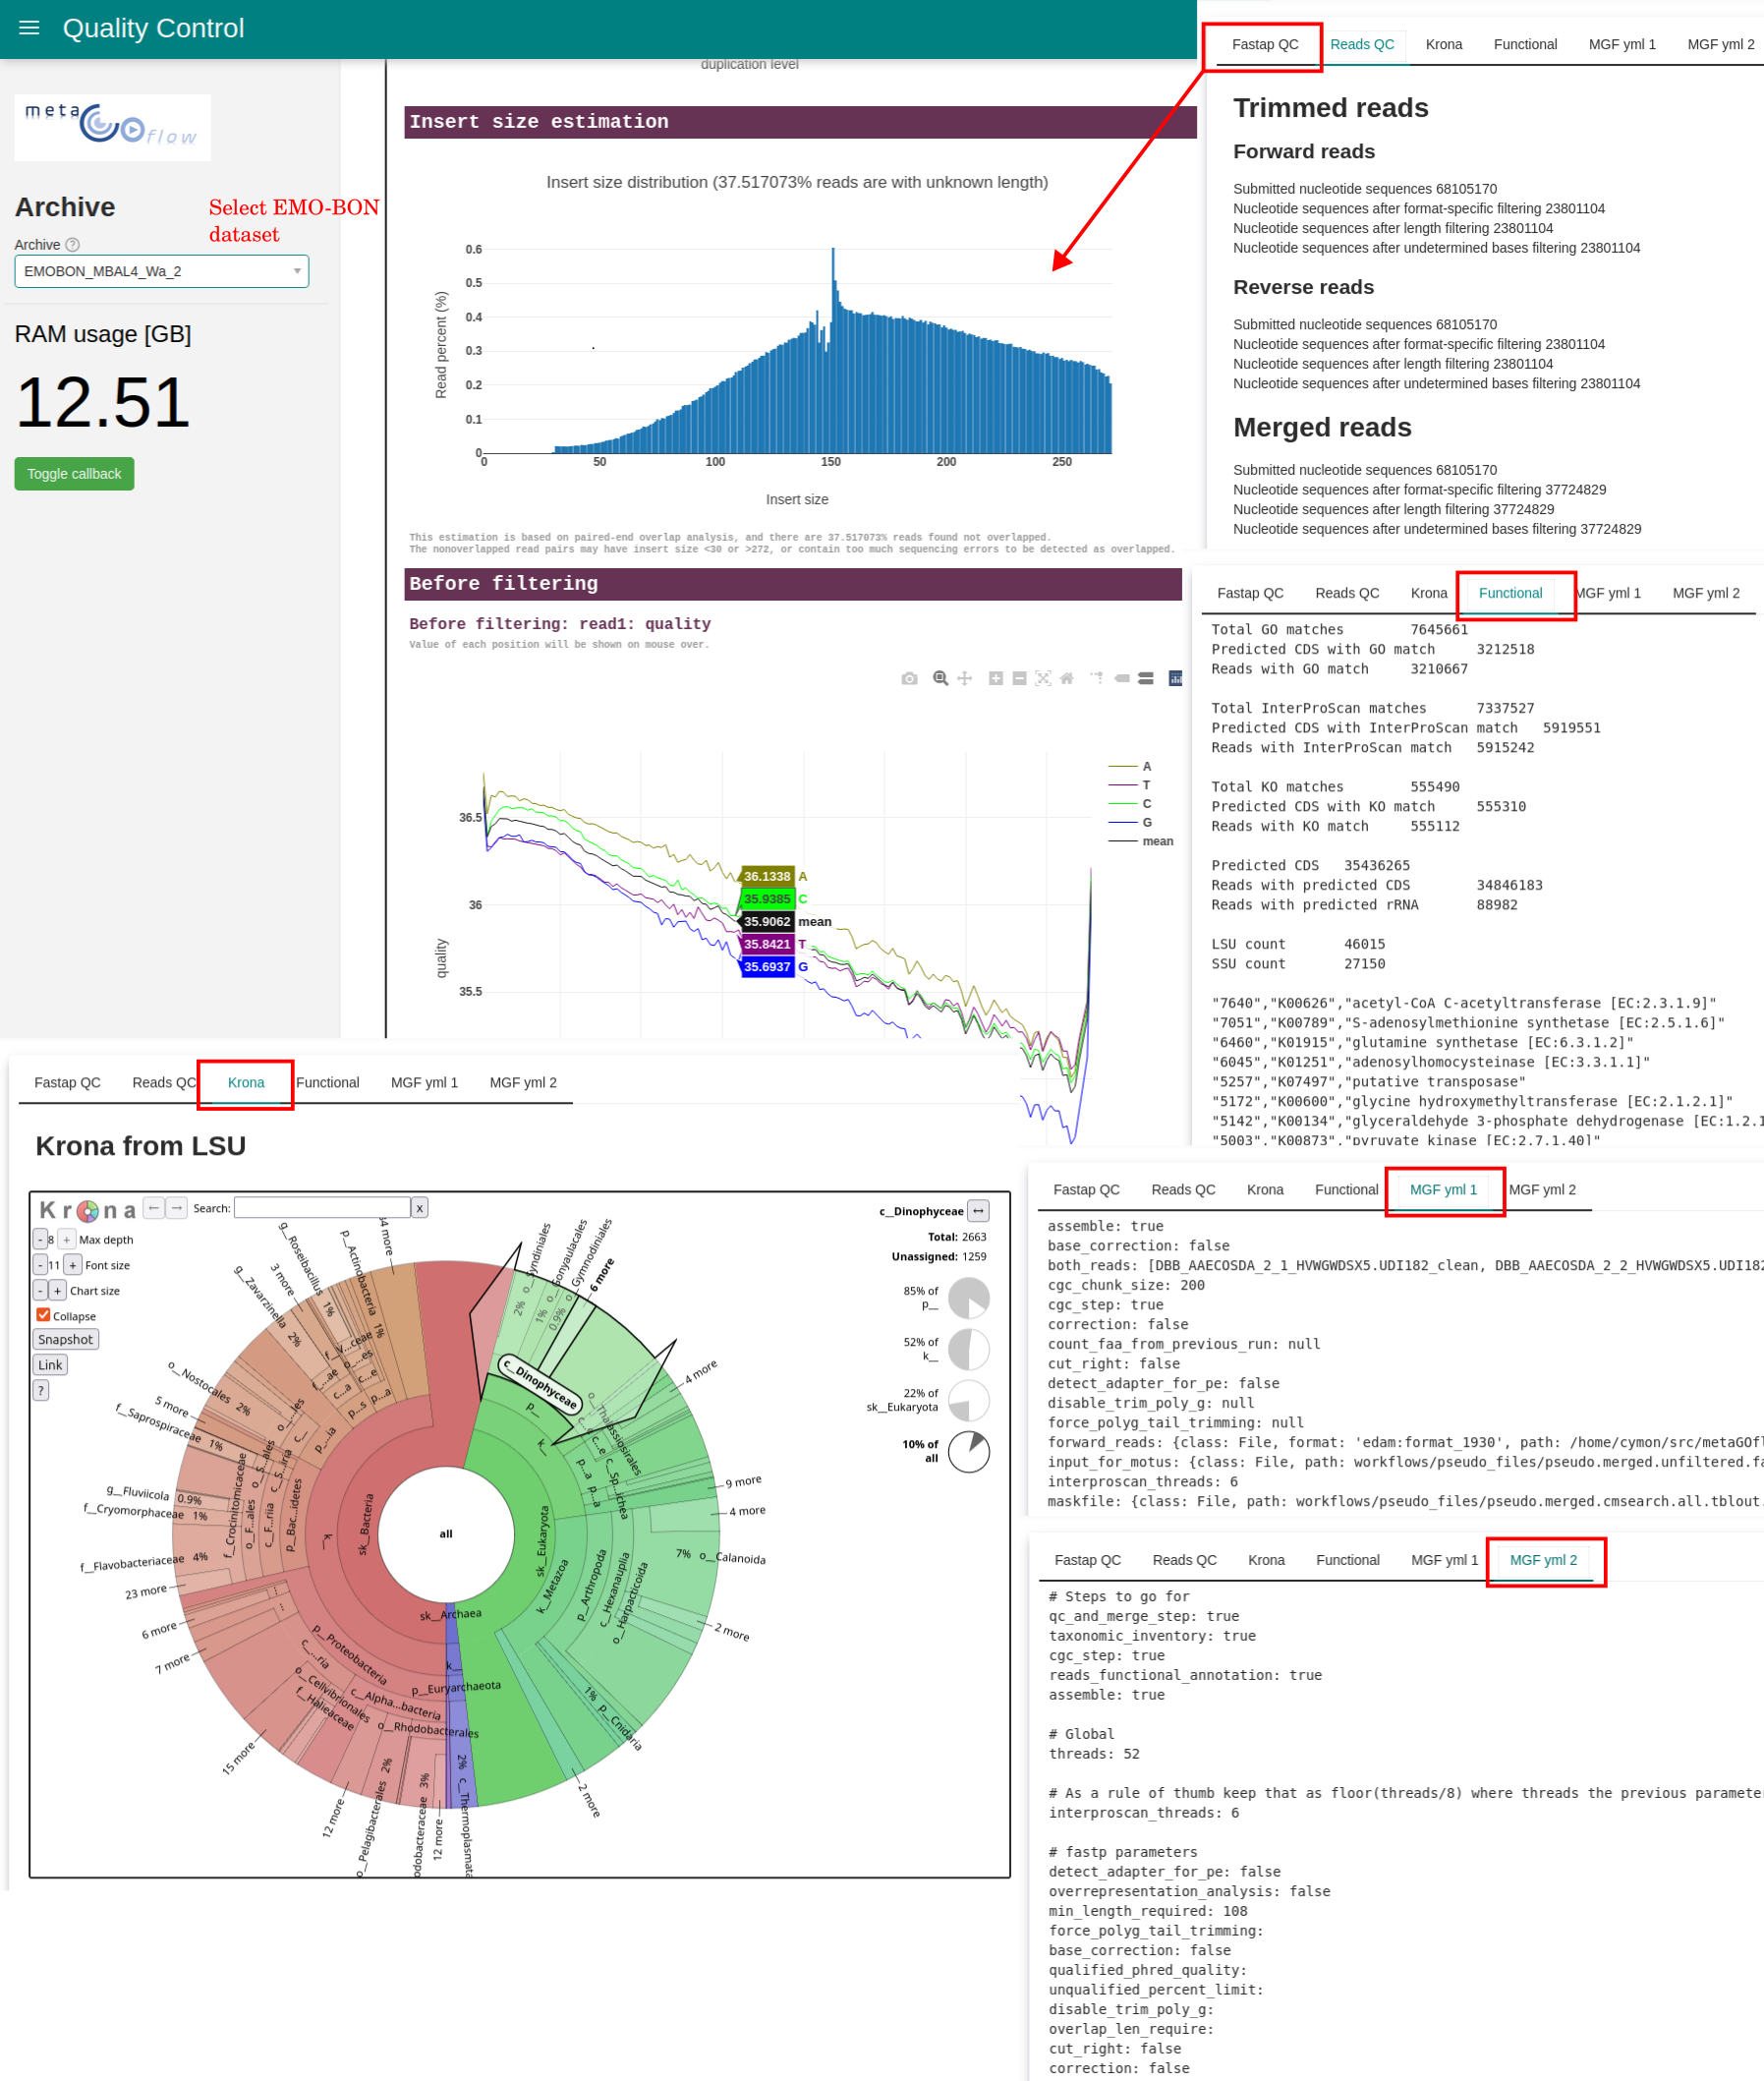Reset axes with the home icon

pyautogui.click(x=1066, y=678)
